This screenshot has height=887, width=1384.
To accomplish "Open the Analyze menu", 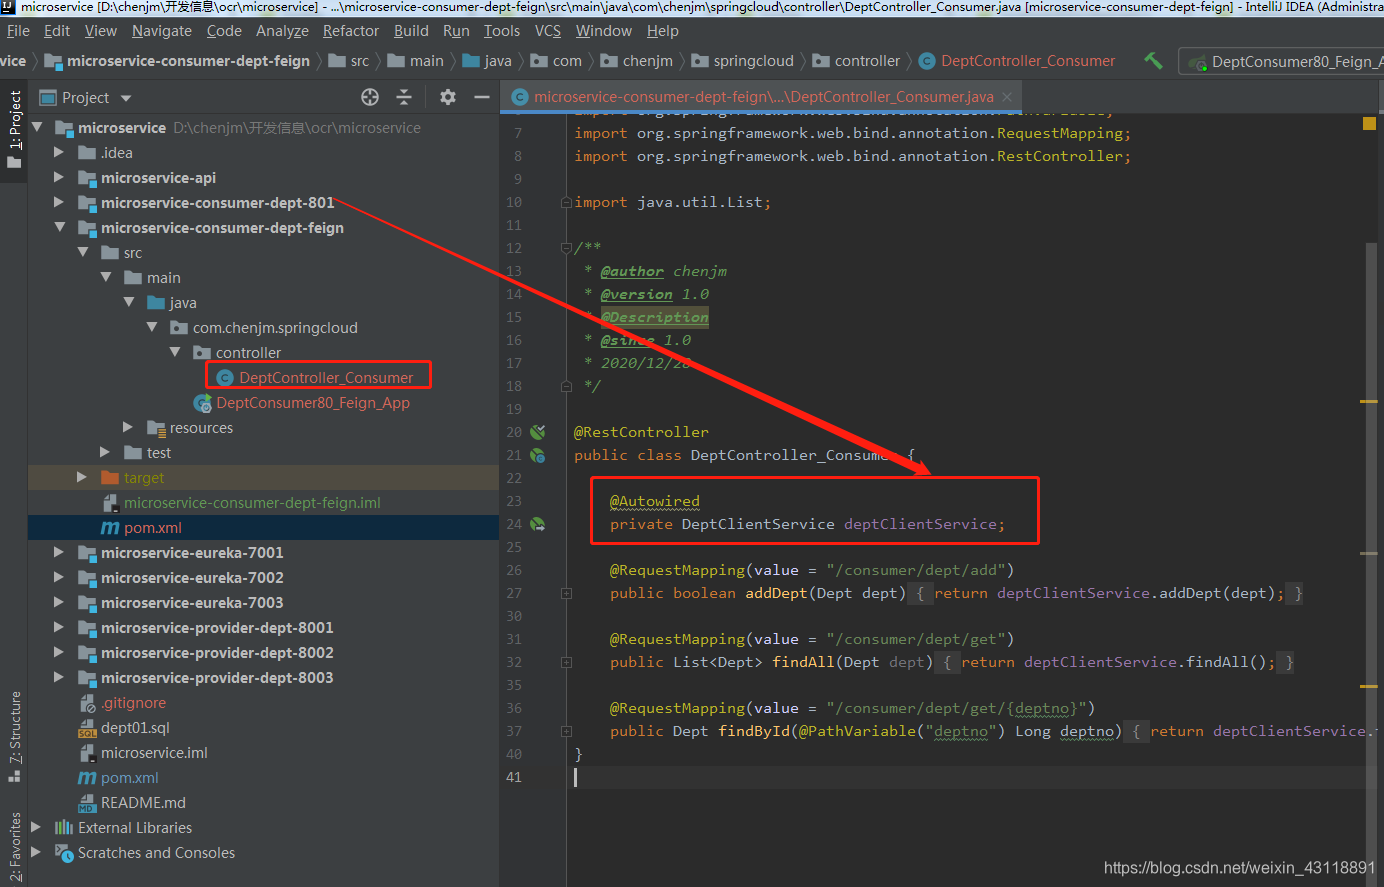I will [282, 31].
